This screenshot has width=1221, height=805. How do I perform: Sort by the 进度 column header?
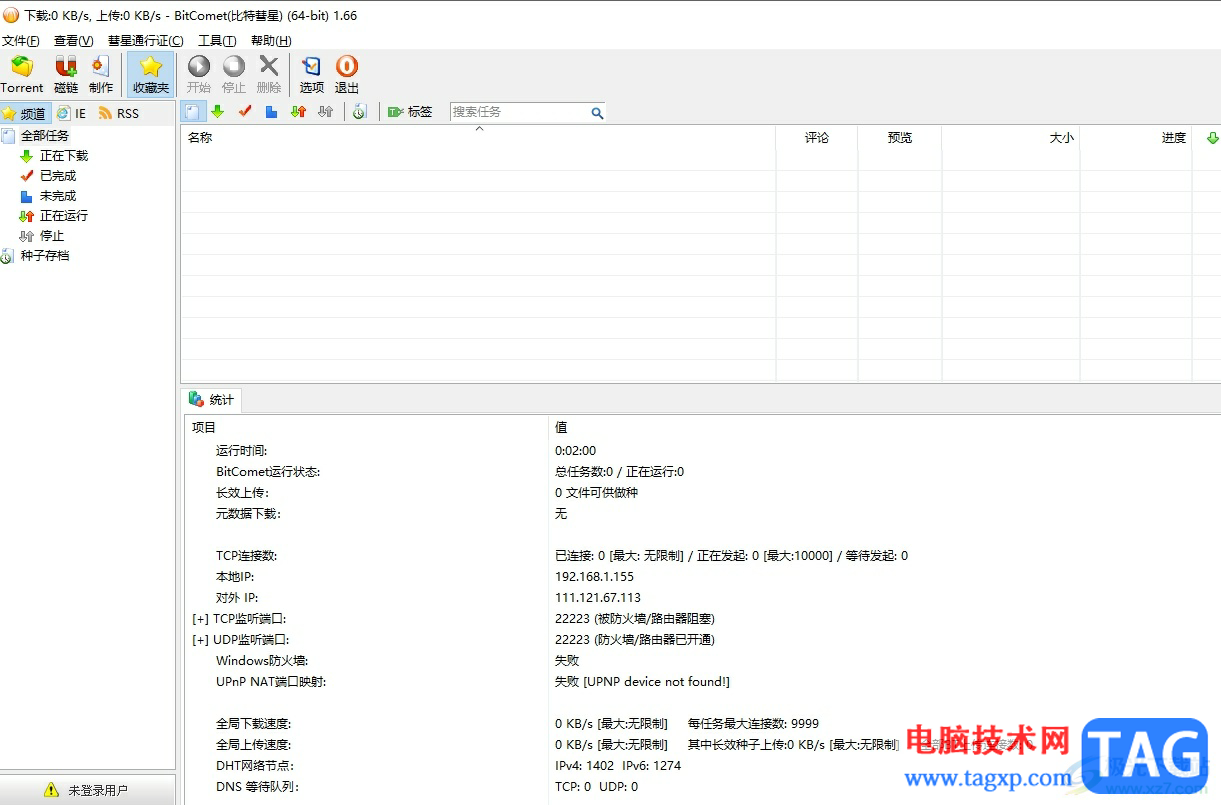1136,138
